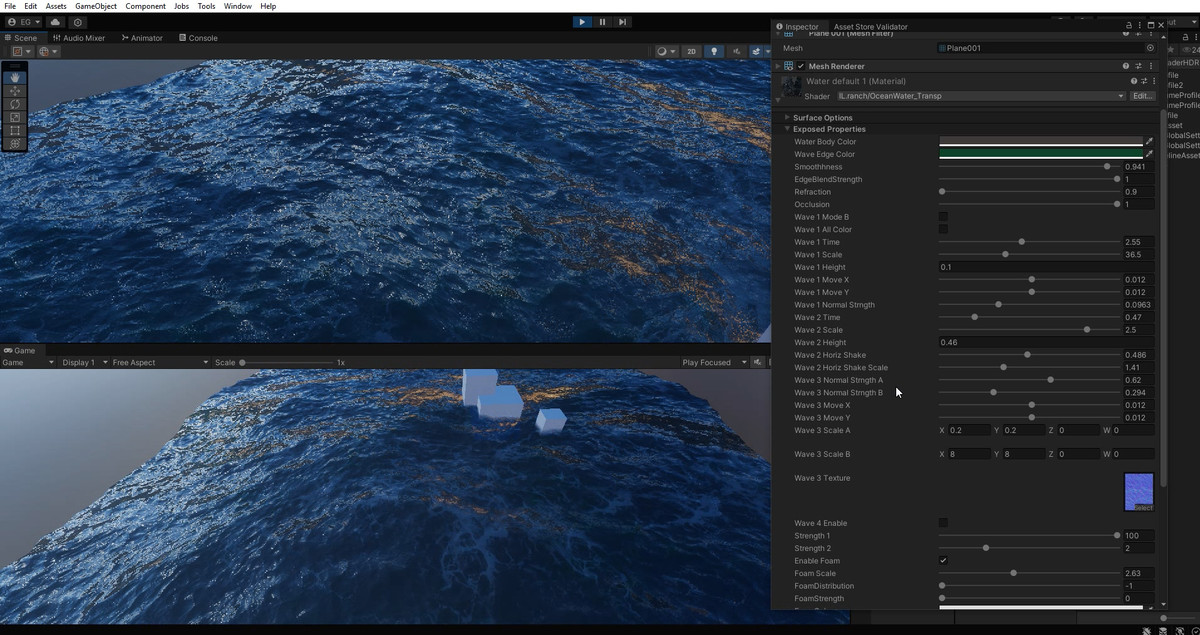Select the Wave 3 Texture thumbnail
Image resolution: width=1200 pixels, height=635 pixels.
[1139, 492]
